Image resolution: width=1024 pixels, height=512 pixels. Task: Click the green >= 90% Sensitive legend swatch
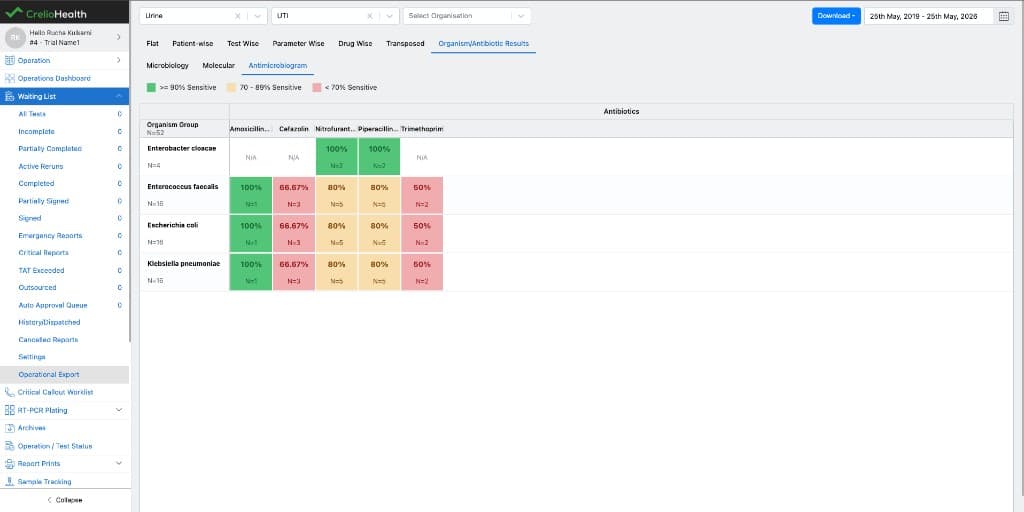tap(151, 88)
